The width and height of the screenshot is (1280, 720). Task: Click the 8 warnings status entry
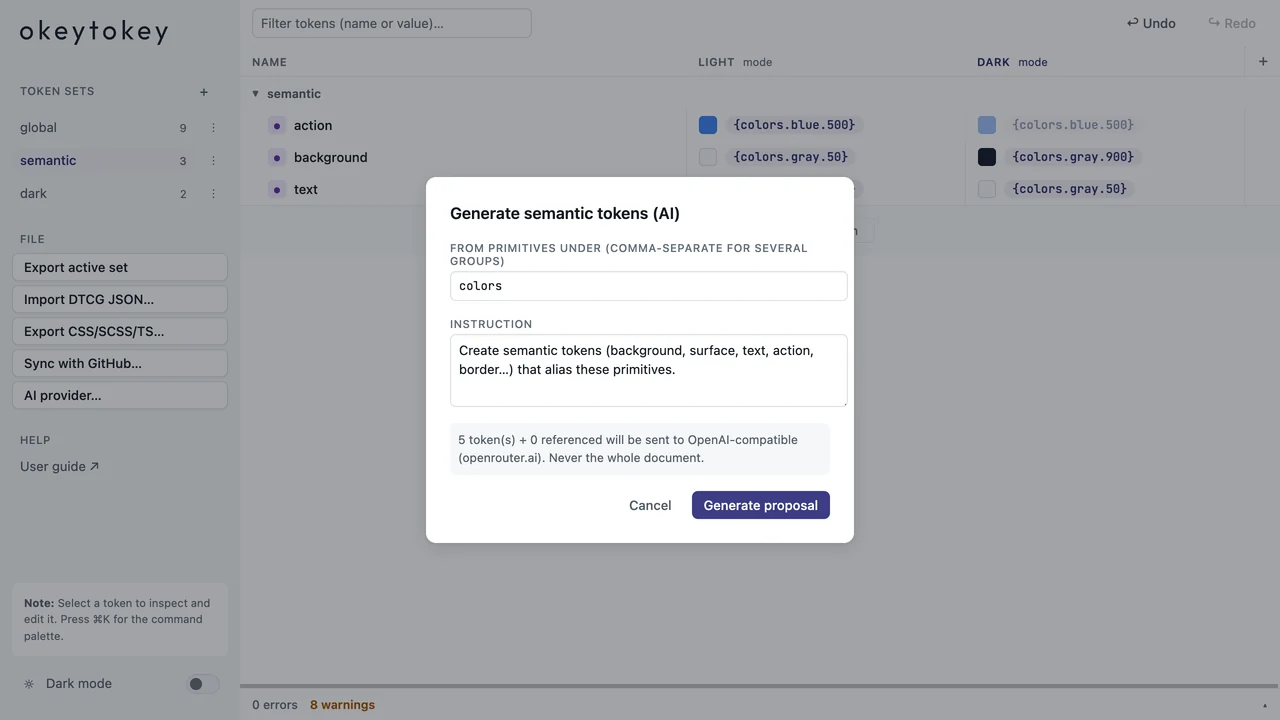342,705
